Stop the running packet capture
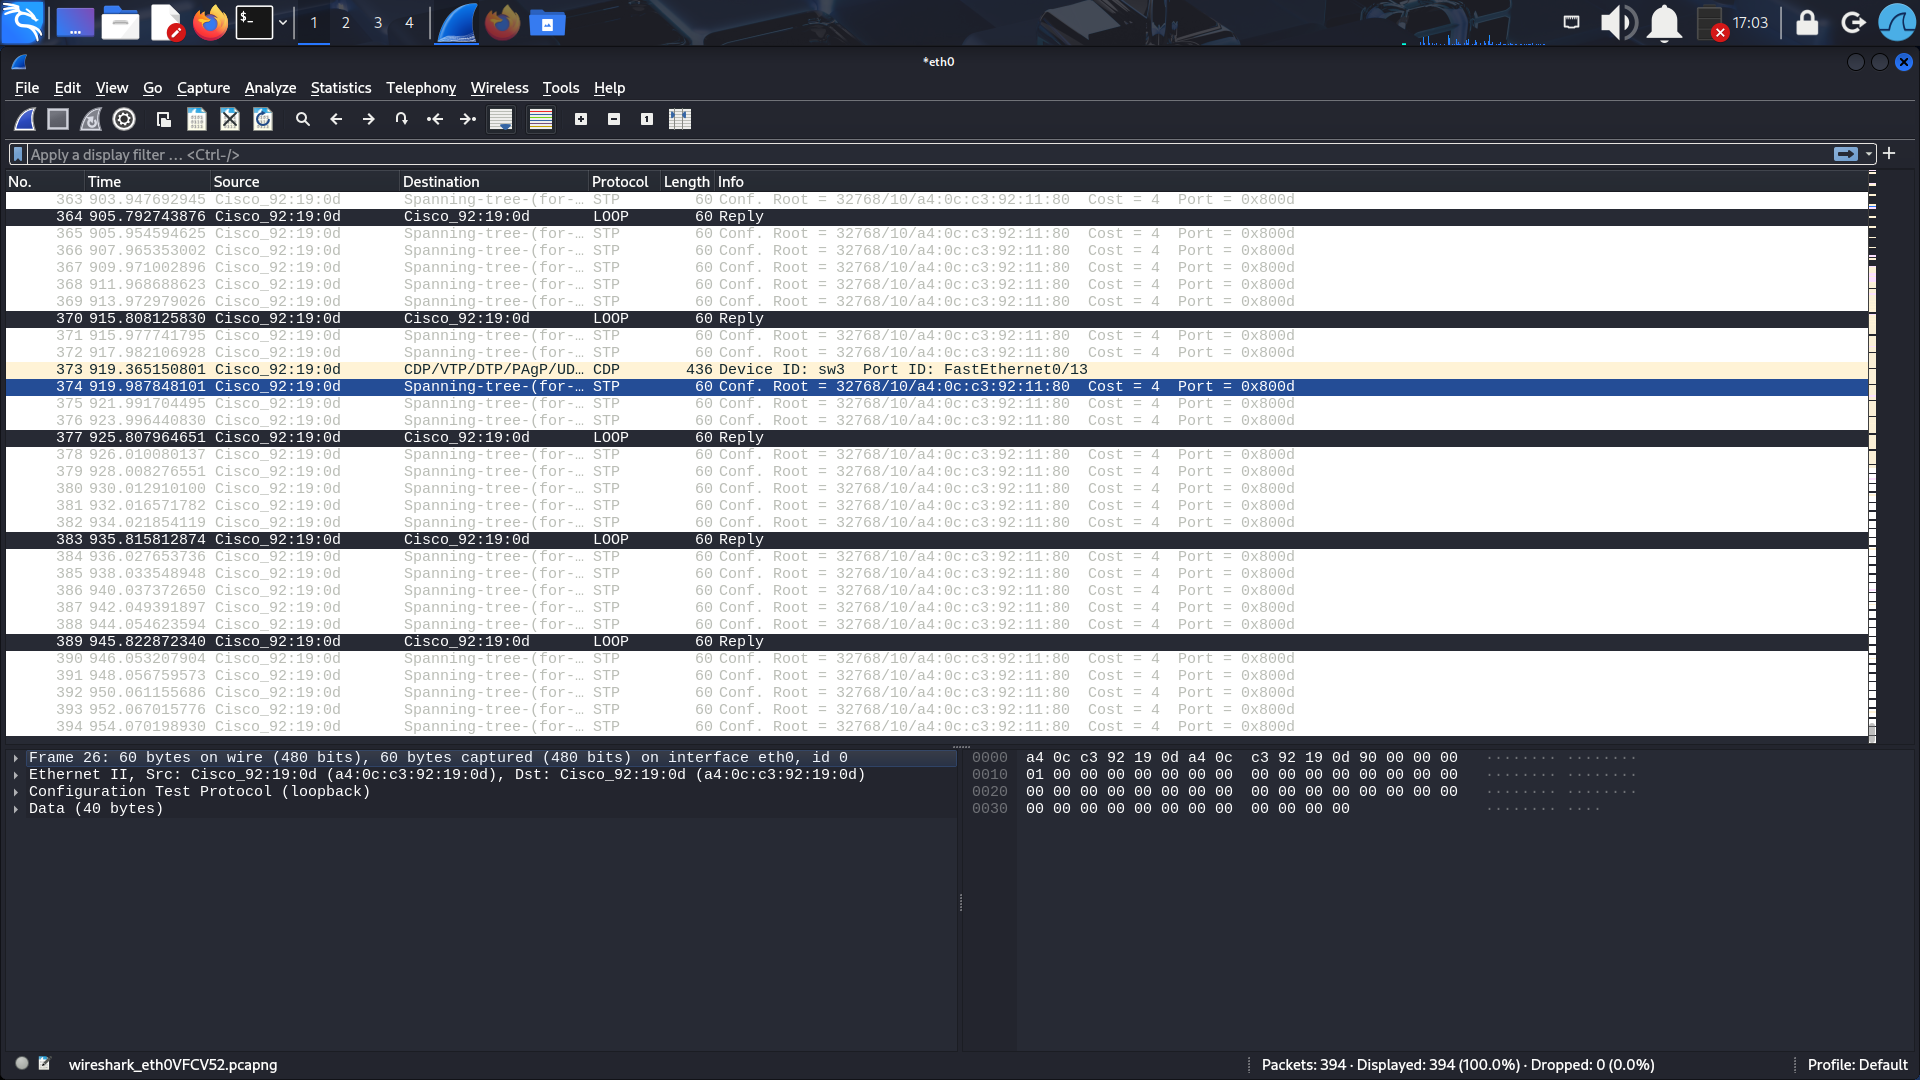Screen dimensions: 1920x1080 (x=58, y=119)
